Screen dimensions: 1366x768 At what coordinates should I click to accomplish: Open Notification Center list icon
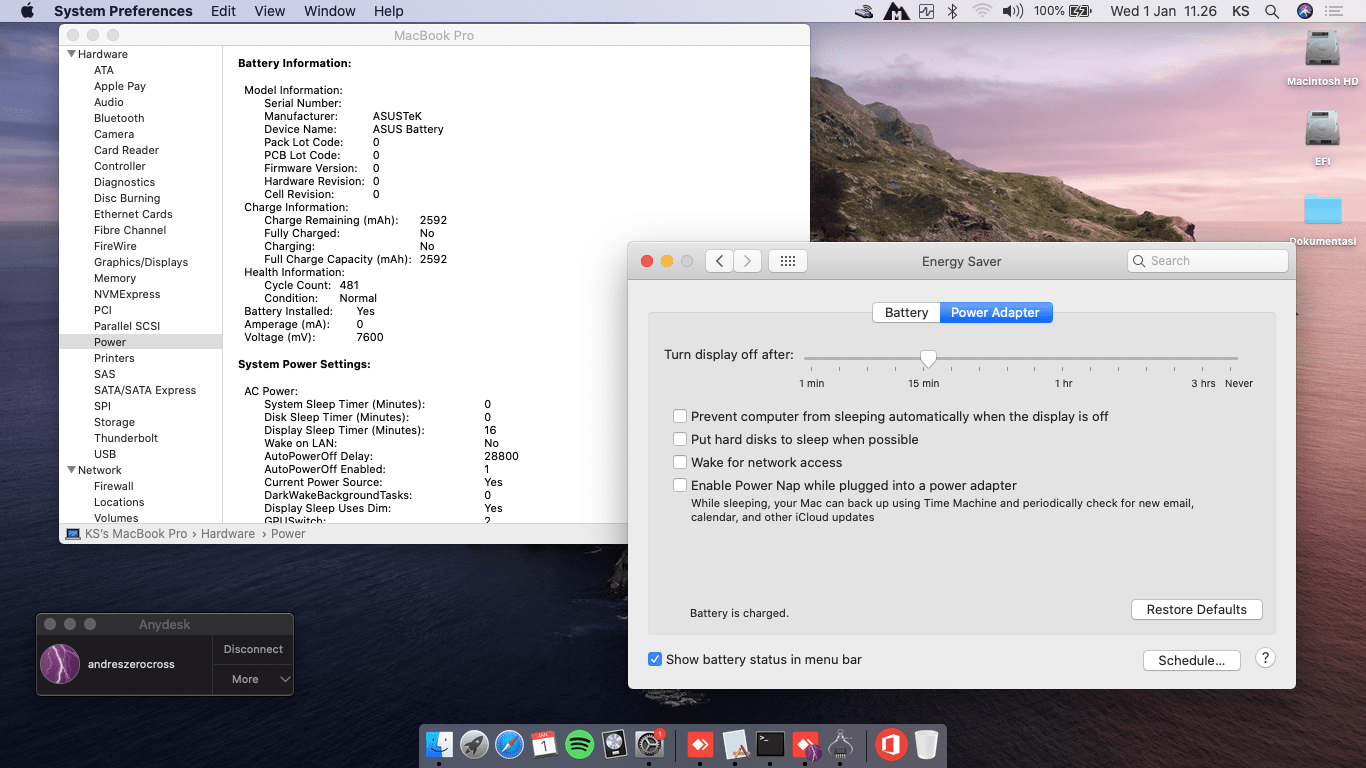point(1333,11)
